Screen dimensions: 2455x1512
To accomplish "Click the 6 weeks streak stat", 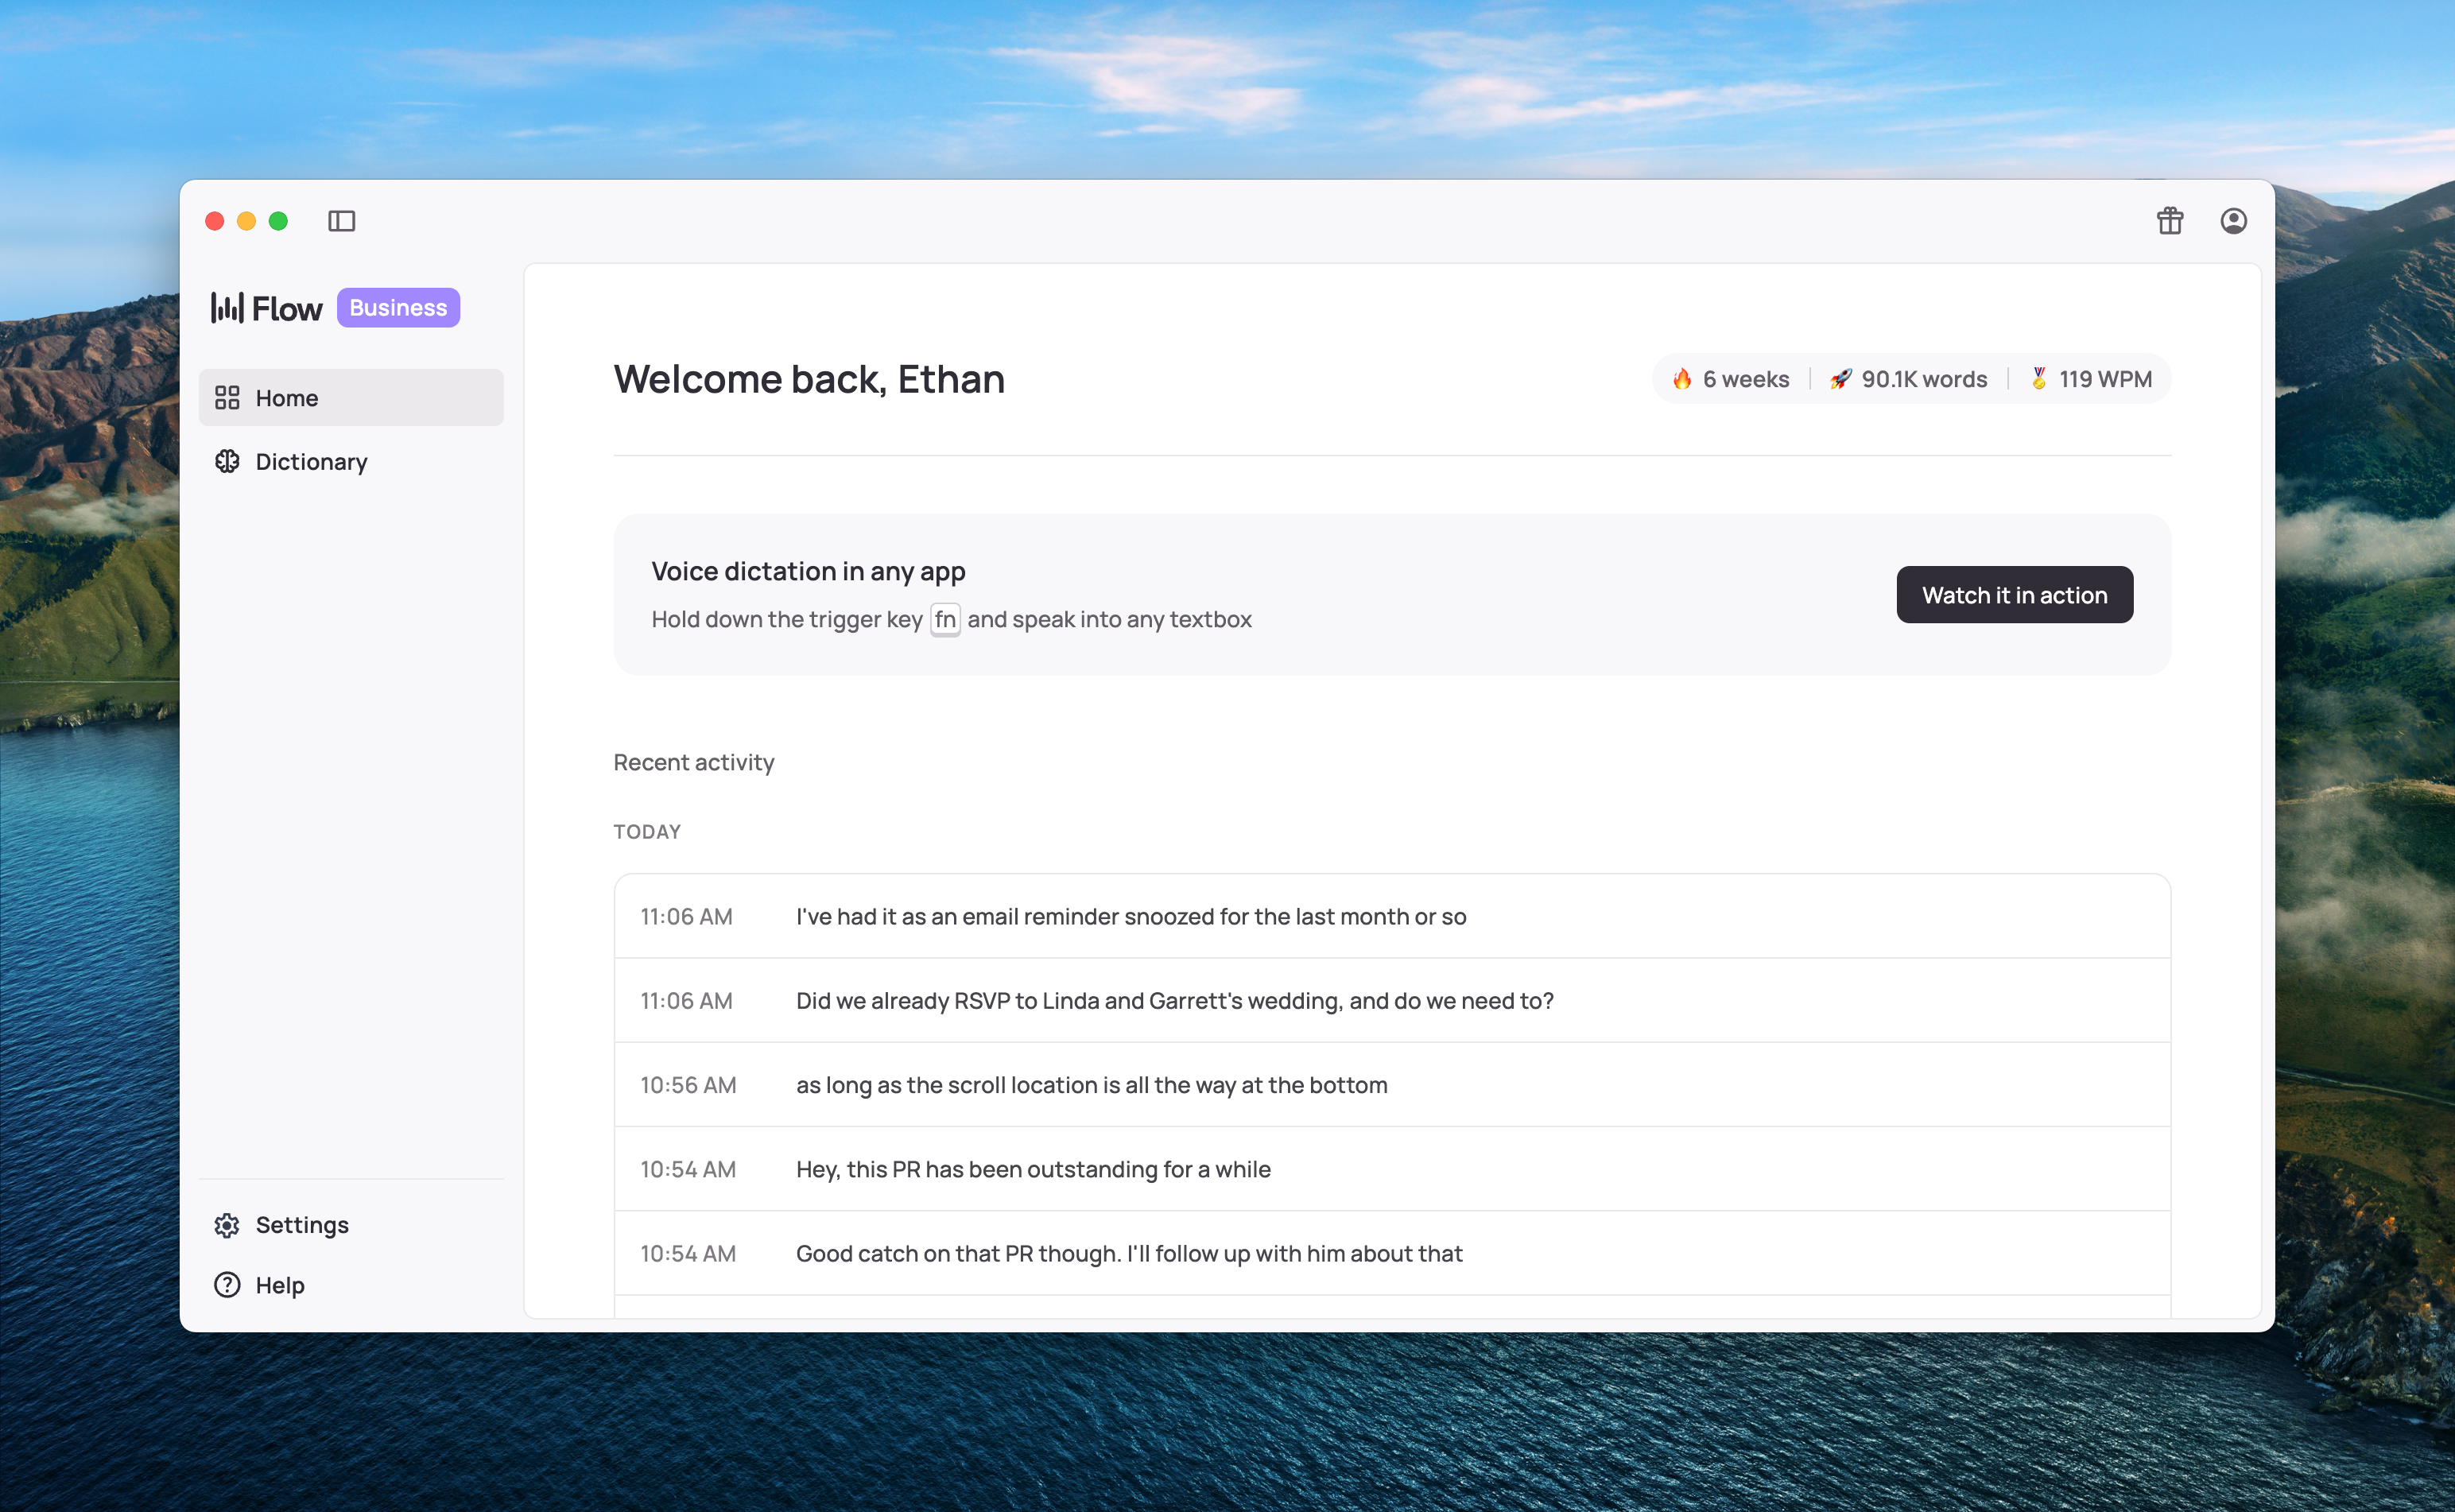I will click(1731, 379).
